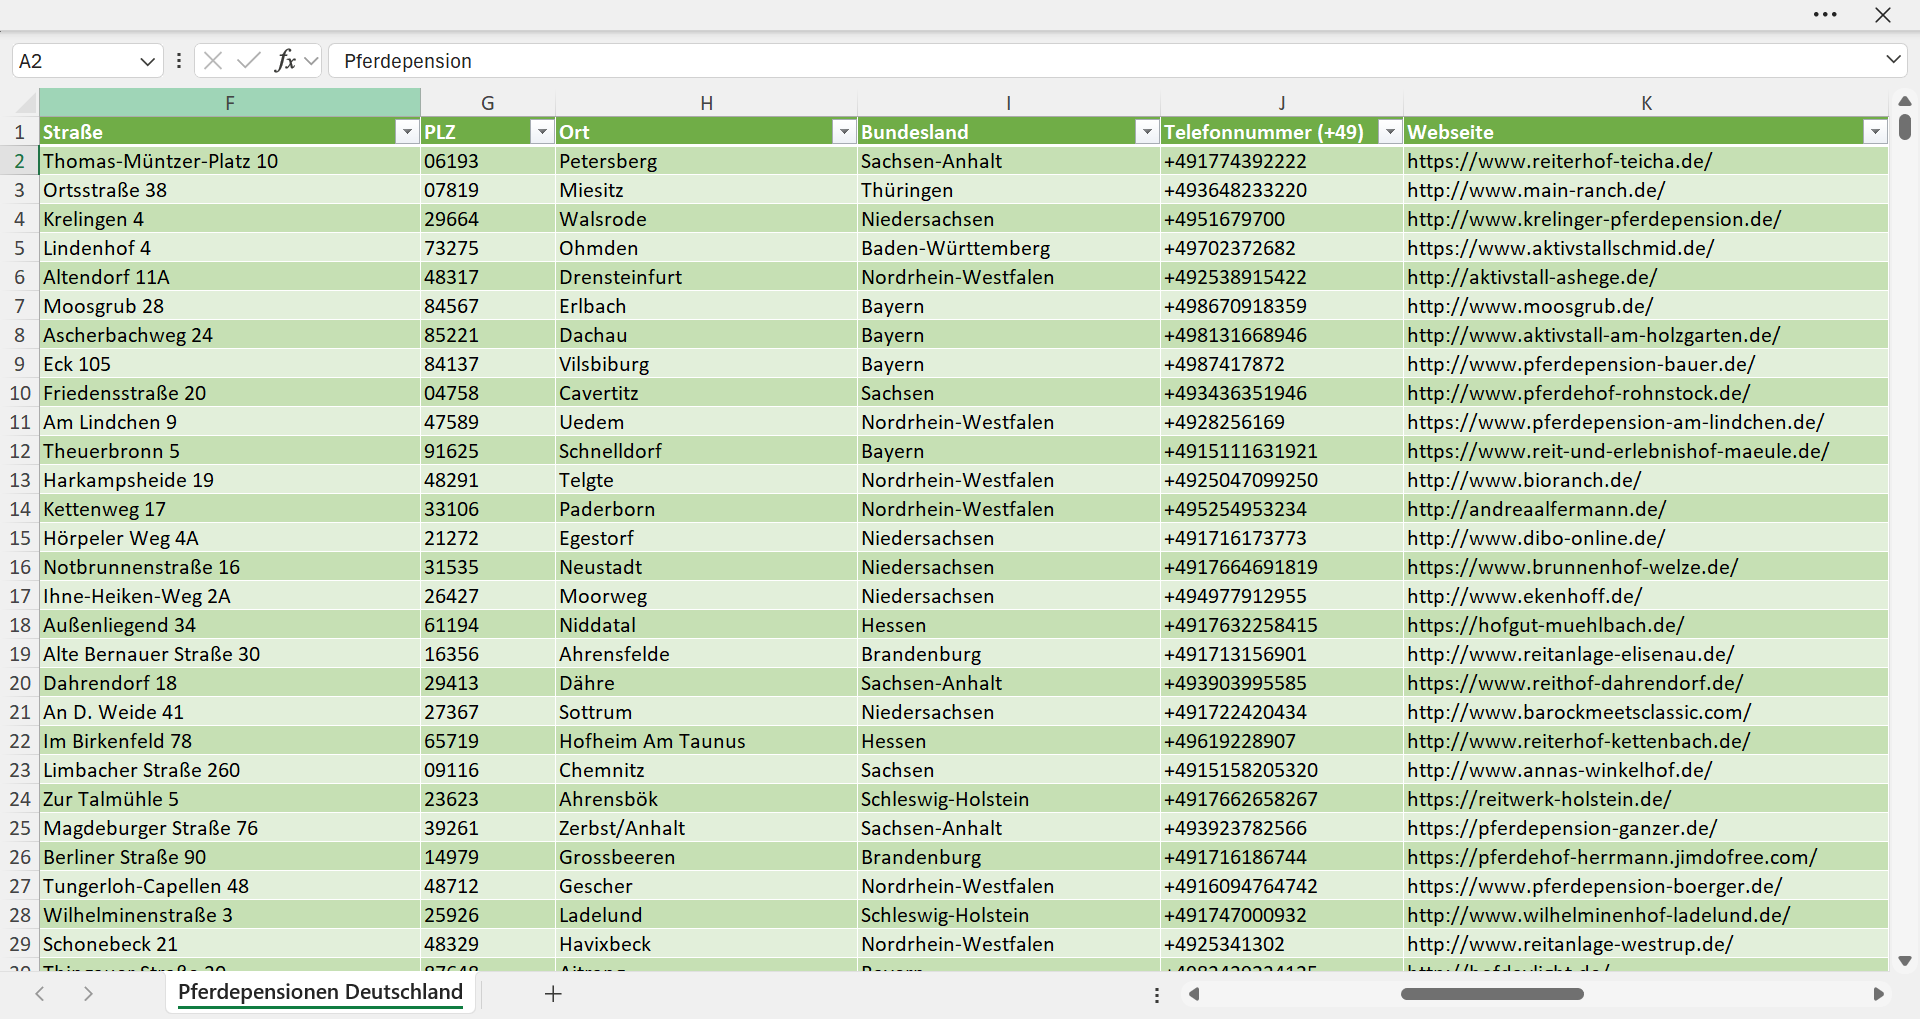Open the Bundesland column filter dropdown

[1147, 132]
